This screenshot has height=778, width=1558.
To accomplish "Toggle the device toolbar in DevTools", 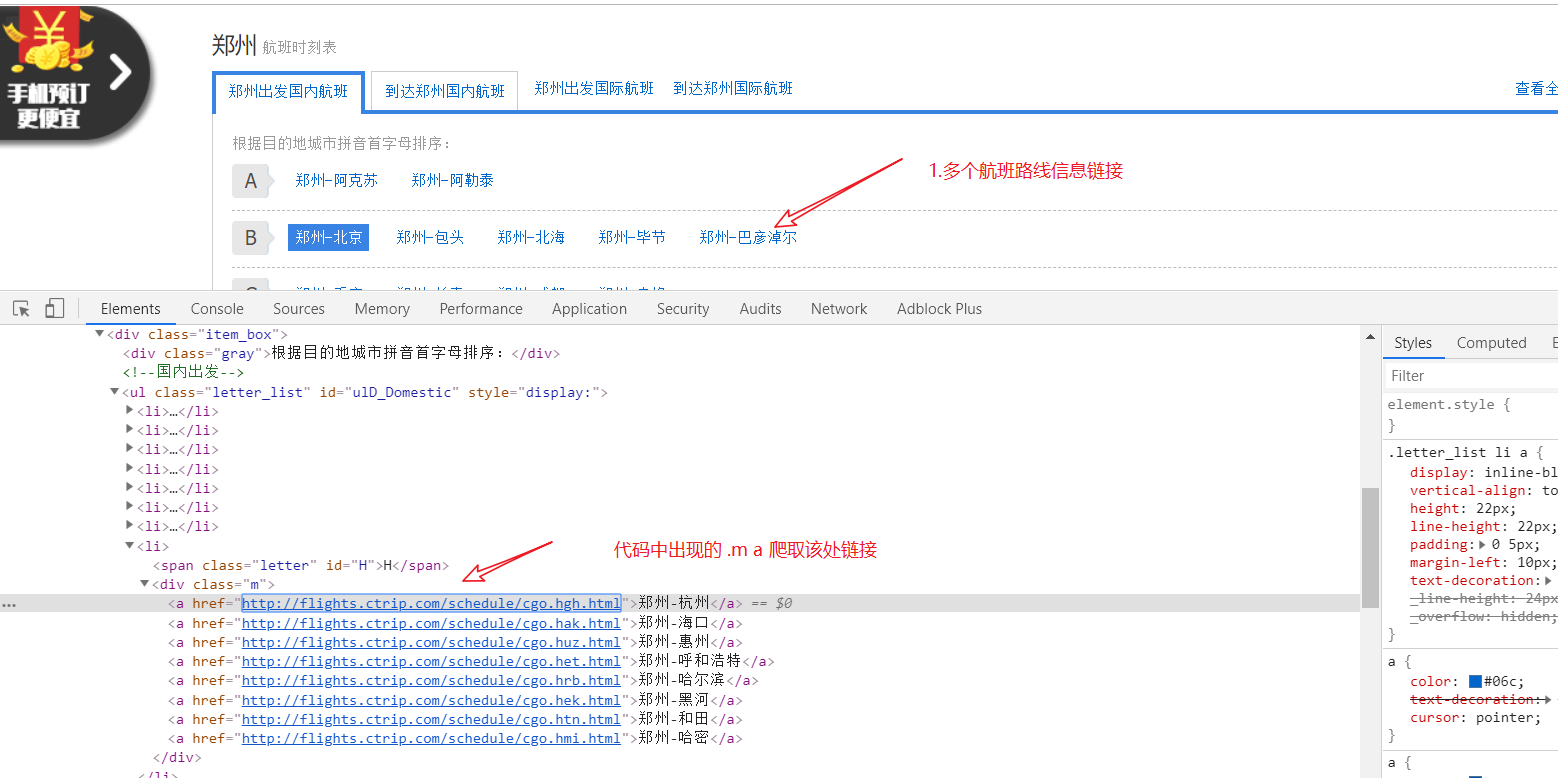I will click(x=54, y=308).
